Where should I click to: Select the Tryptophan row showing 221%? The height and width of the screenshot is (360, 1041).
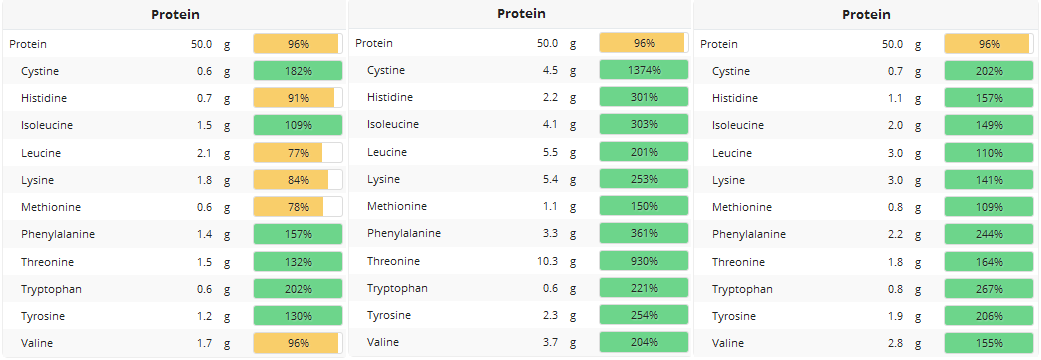(x=520, y=288)
